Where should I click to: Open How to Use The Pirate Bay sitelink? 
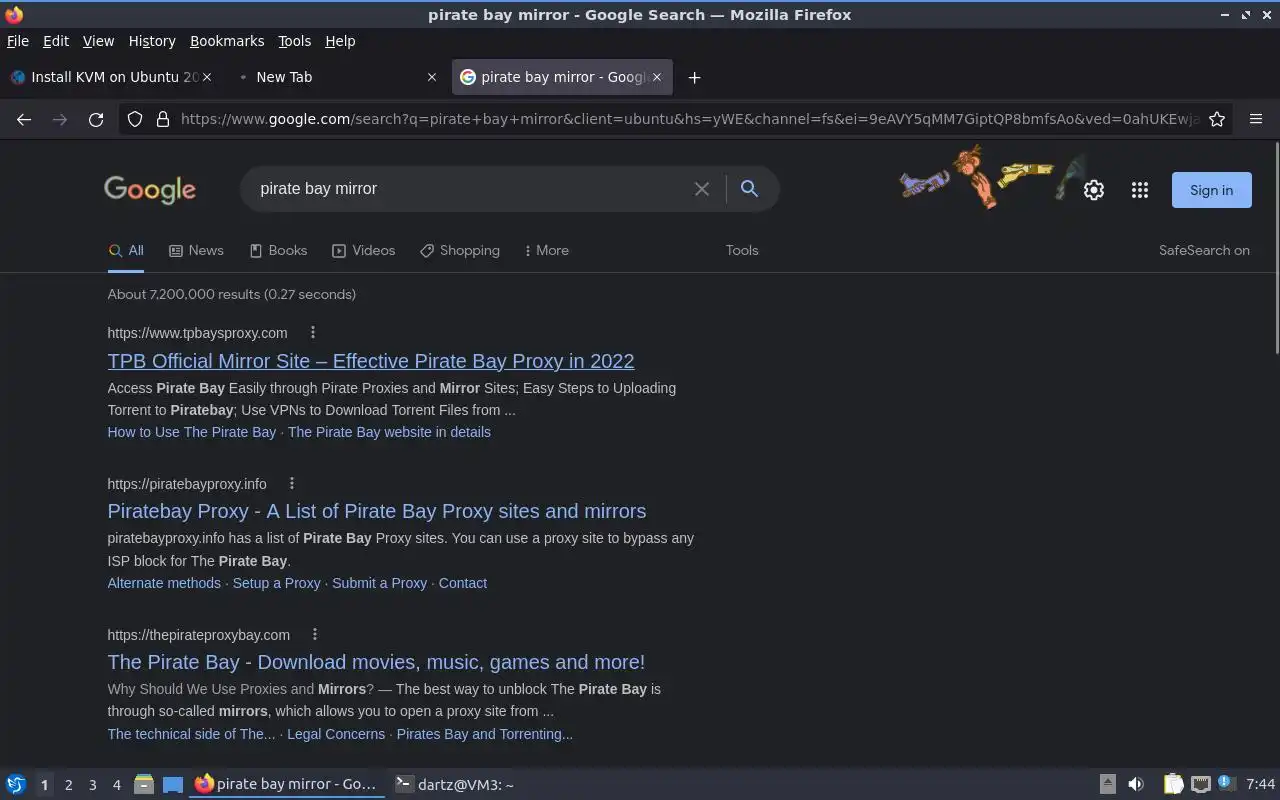192,432
